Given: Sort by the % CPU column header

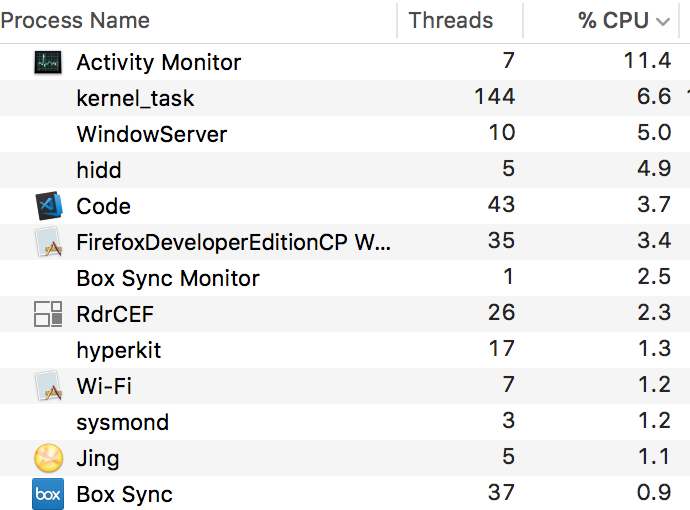Looking at the screenshot, I should [x=613, y=20].
